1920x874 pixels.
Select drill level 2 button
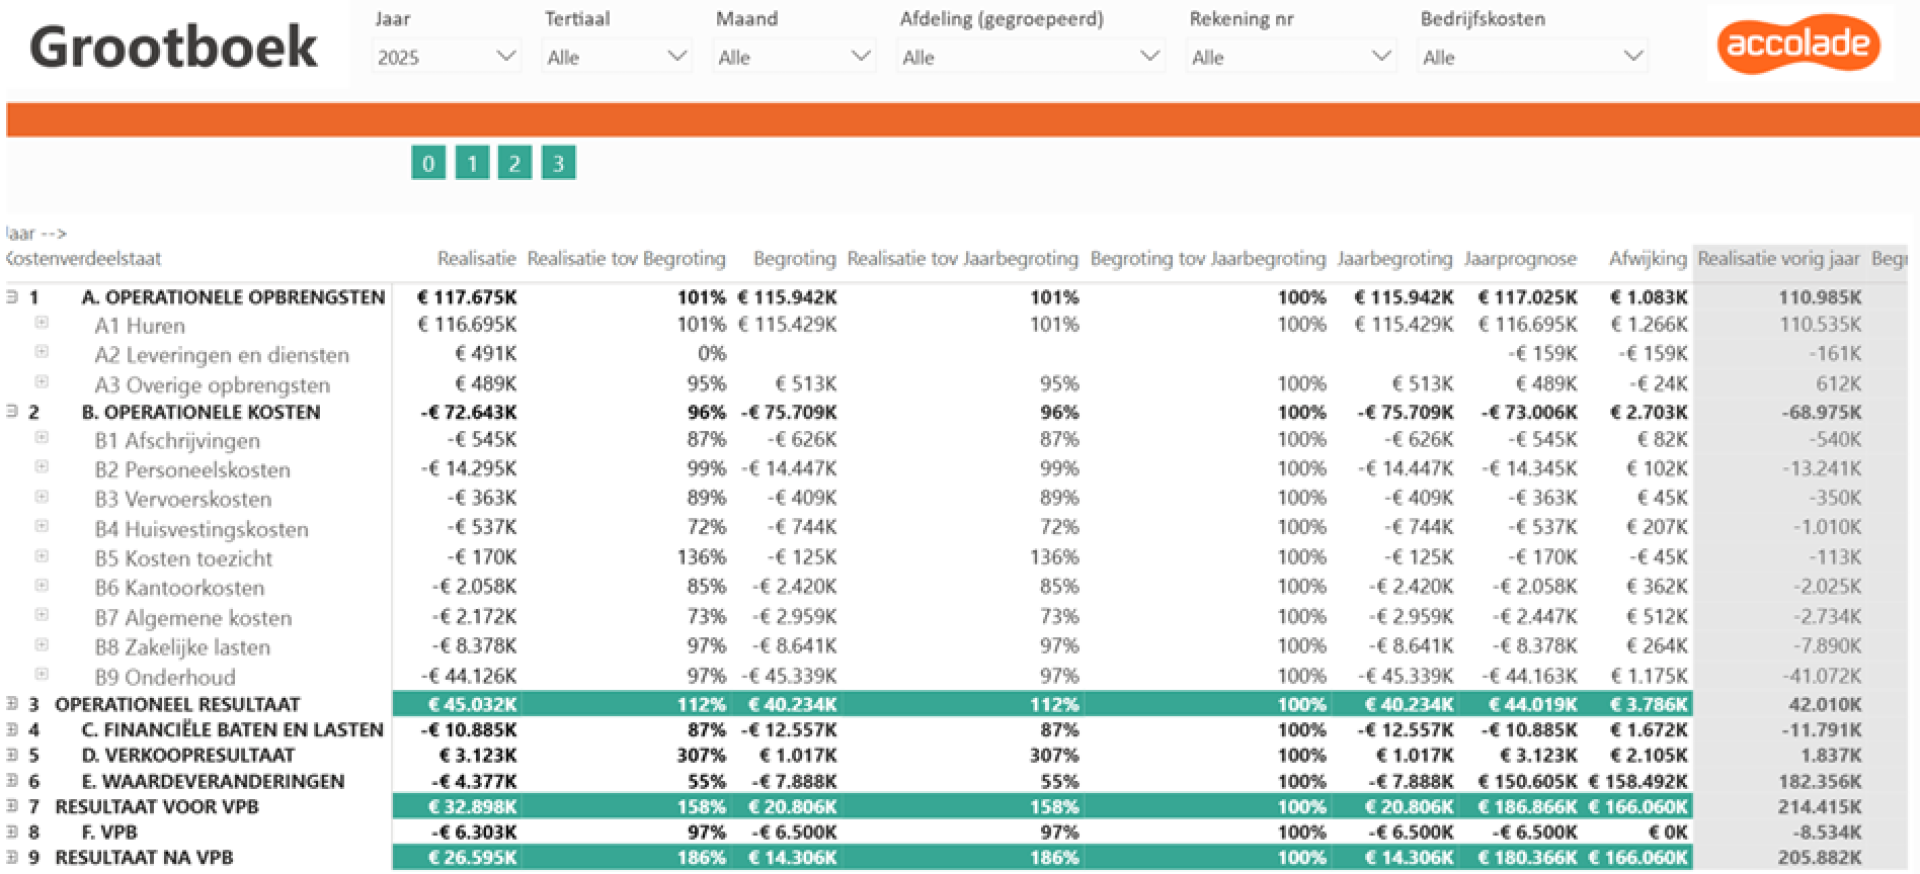[x=515, y=163]
